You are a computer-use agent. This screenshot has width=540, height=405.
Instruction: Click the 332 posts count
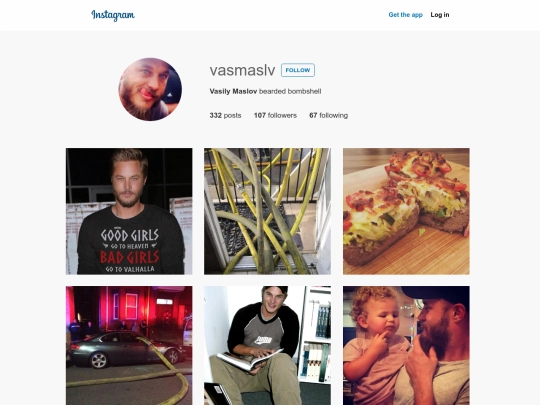225,115
